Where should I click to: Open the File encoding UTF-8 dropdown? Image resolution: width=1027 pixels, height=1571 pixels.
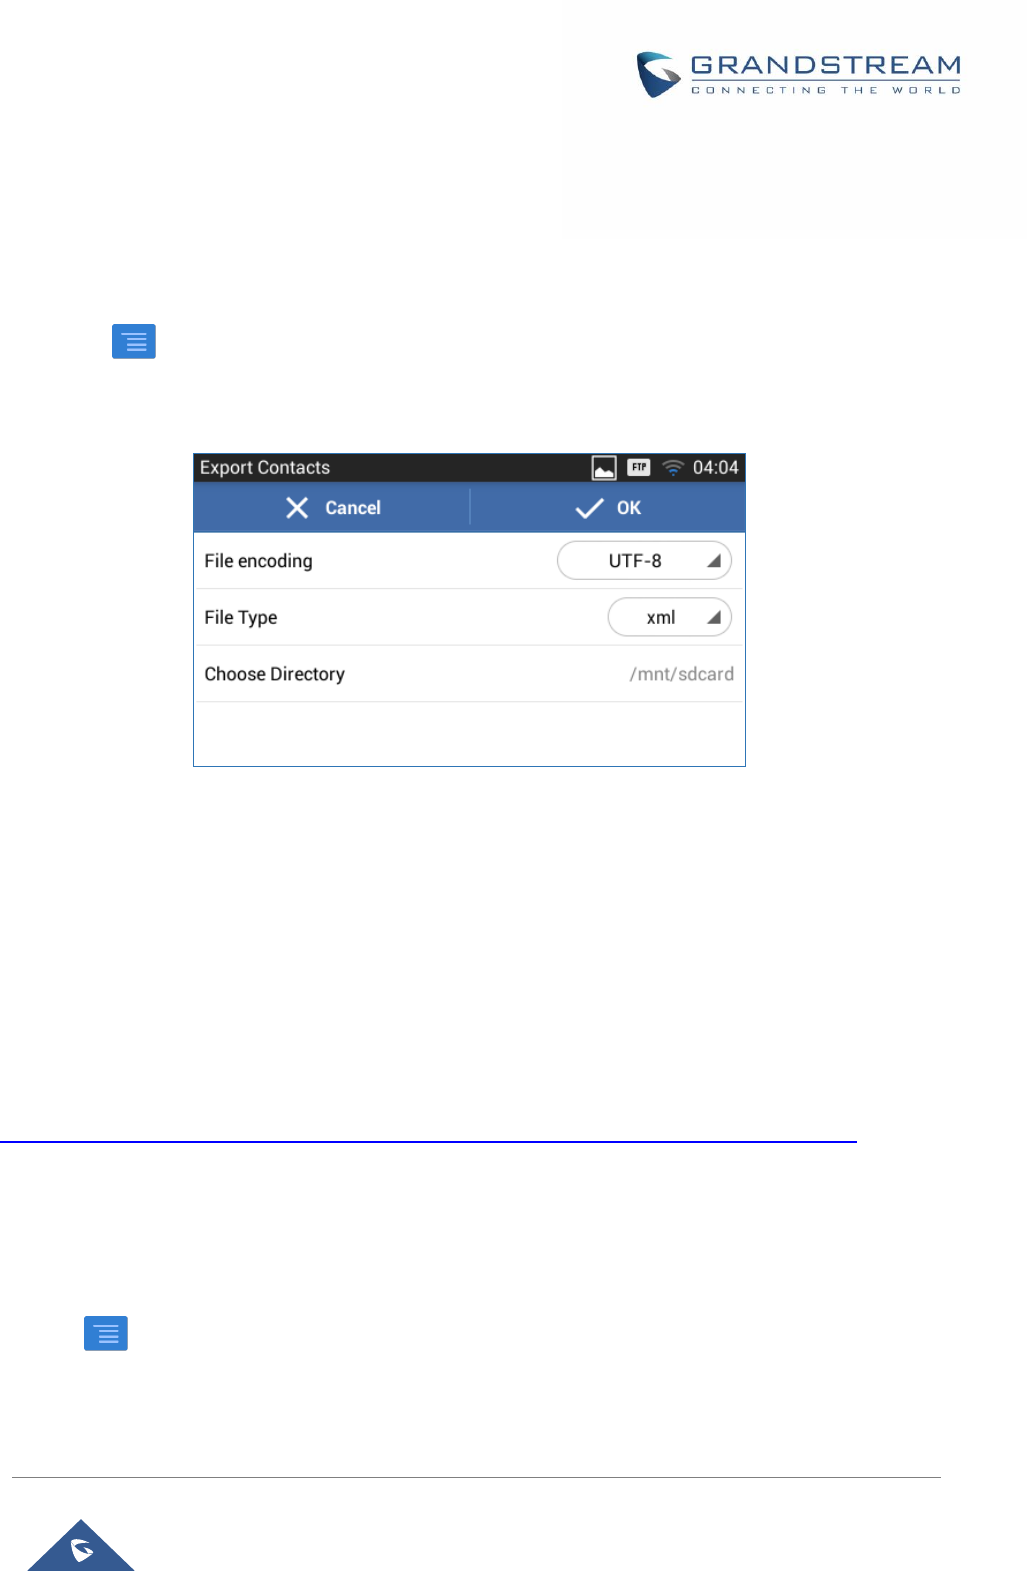[x=644, y=561]
